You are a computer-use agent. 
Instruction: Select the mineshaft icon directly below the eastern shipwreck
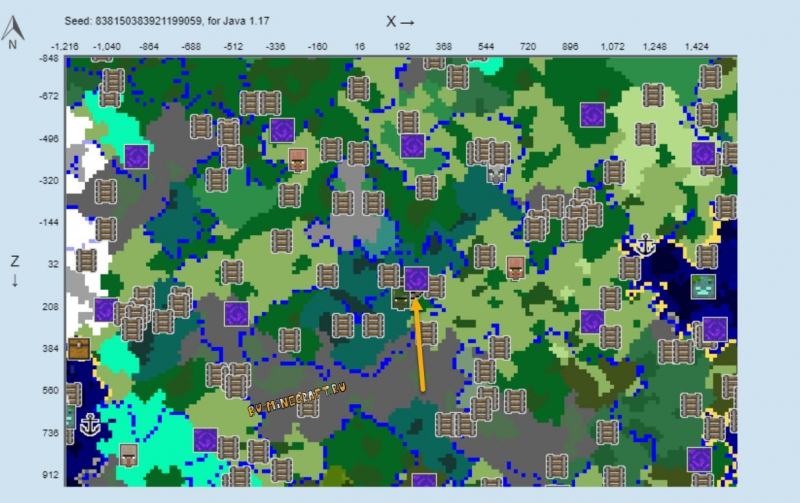(x=630, y=268)
